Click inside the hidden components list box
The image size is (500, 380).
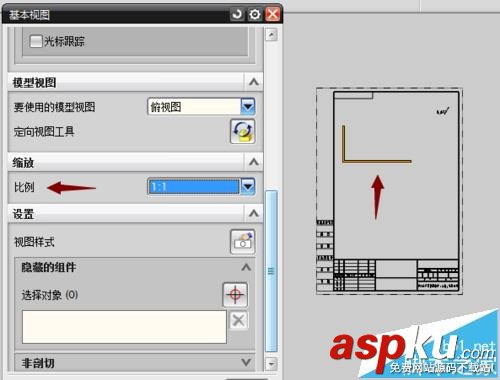pyautogui.click(x=124, y=327)
